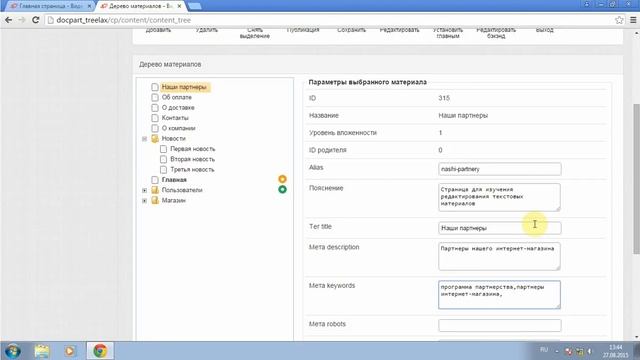Collapse the Новости tree node

(144, 139)
